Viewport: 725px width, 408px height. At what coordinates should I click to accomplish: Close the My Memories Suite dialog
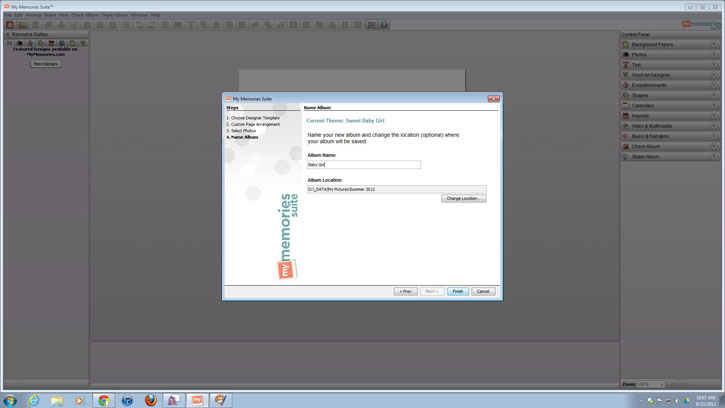[x=493, y=99]
